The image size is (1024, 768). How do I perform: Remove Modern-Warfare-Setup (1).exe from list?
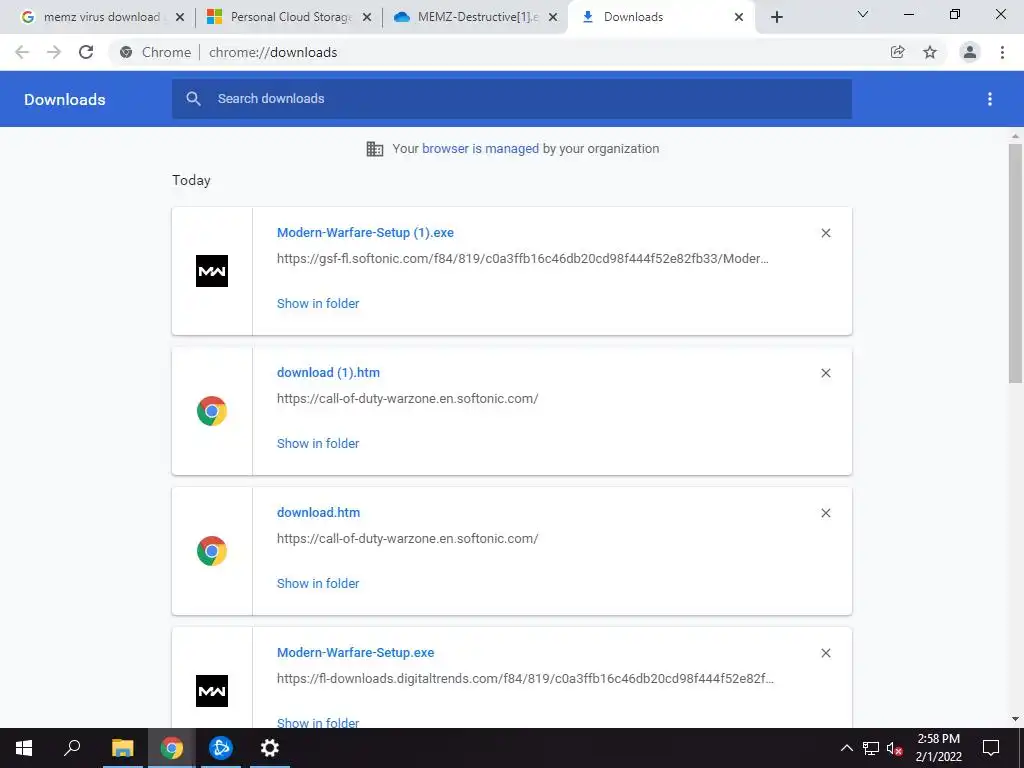pyautogui.click(x=825, y=233)
